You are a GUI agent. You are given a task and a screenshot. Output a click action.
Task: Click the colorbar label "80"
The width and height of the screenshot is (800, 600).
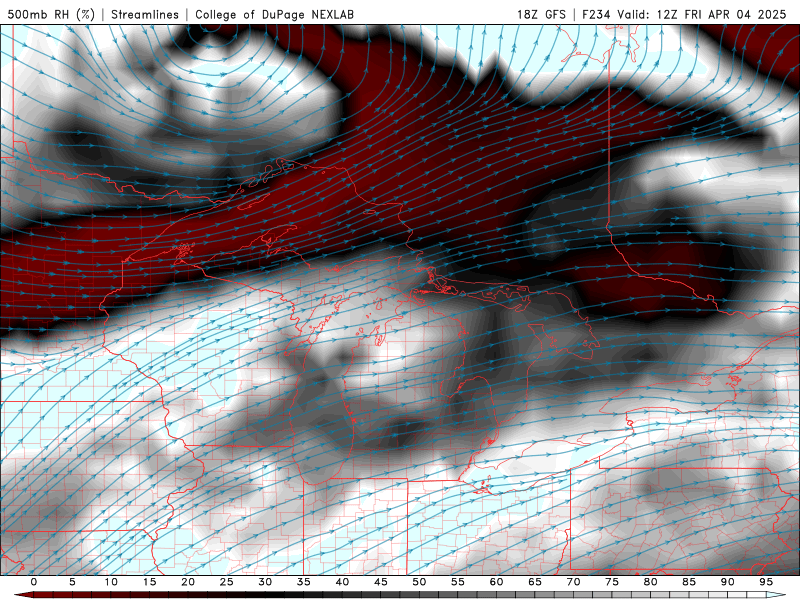pyautogui.click(x=650, y=582)
